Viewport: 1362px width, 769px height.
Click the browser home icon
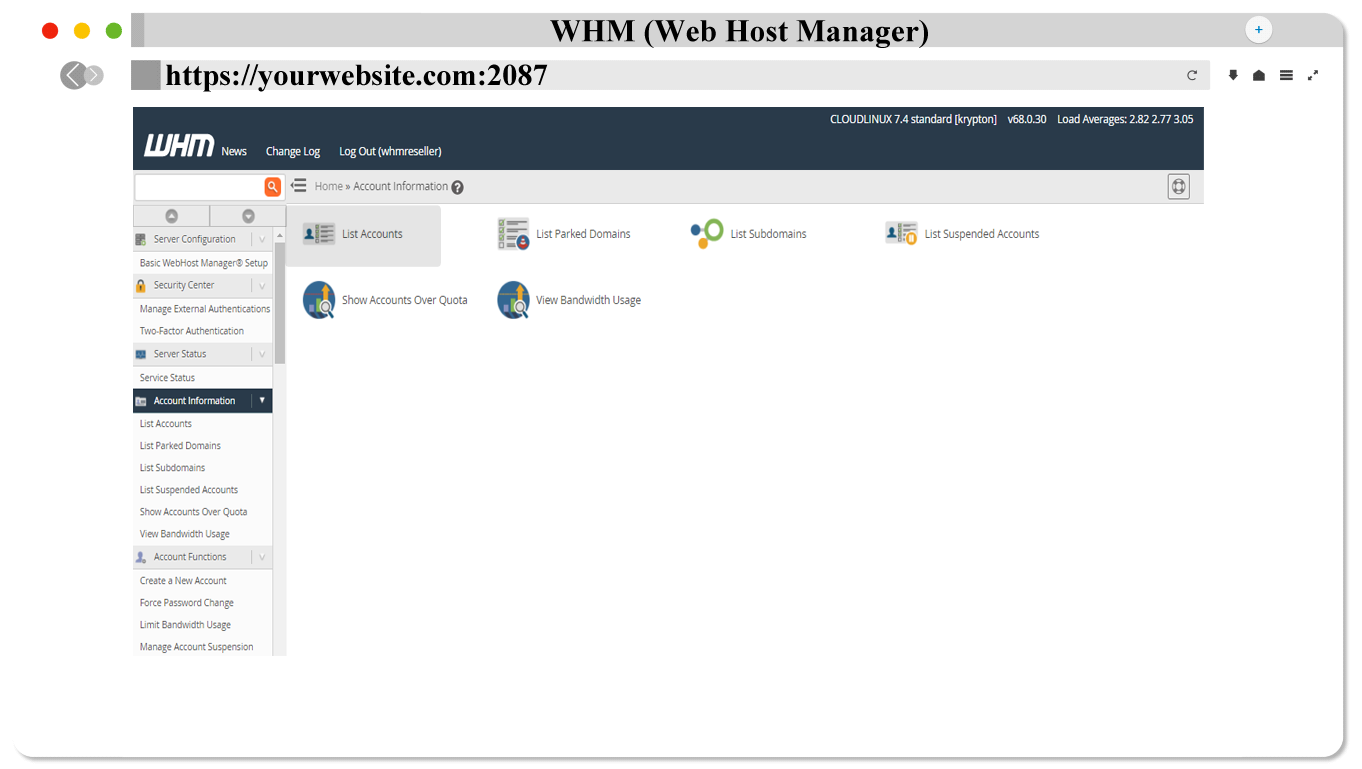[x=1259, y=75]
